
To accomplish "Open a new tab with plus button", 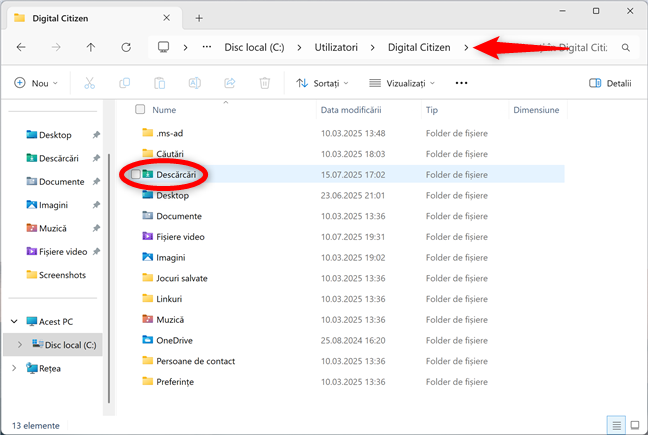I will (199, 17).
